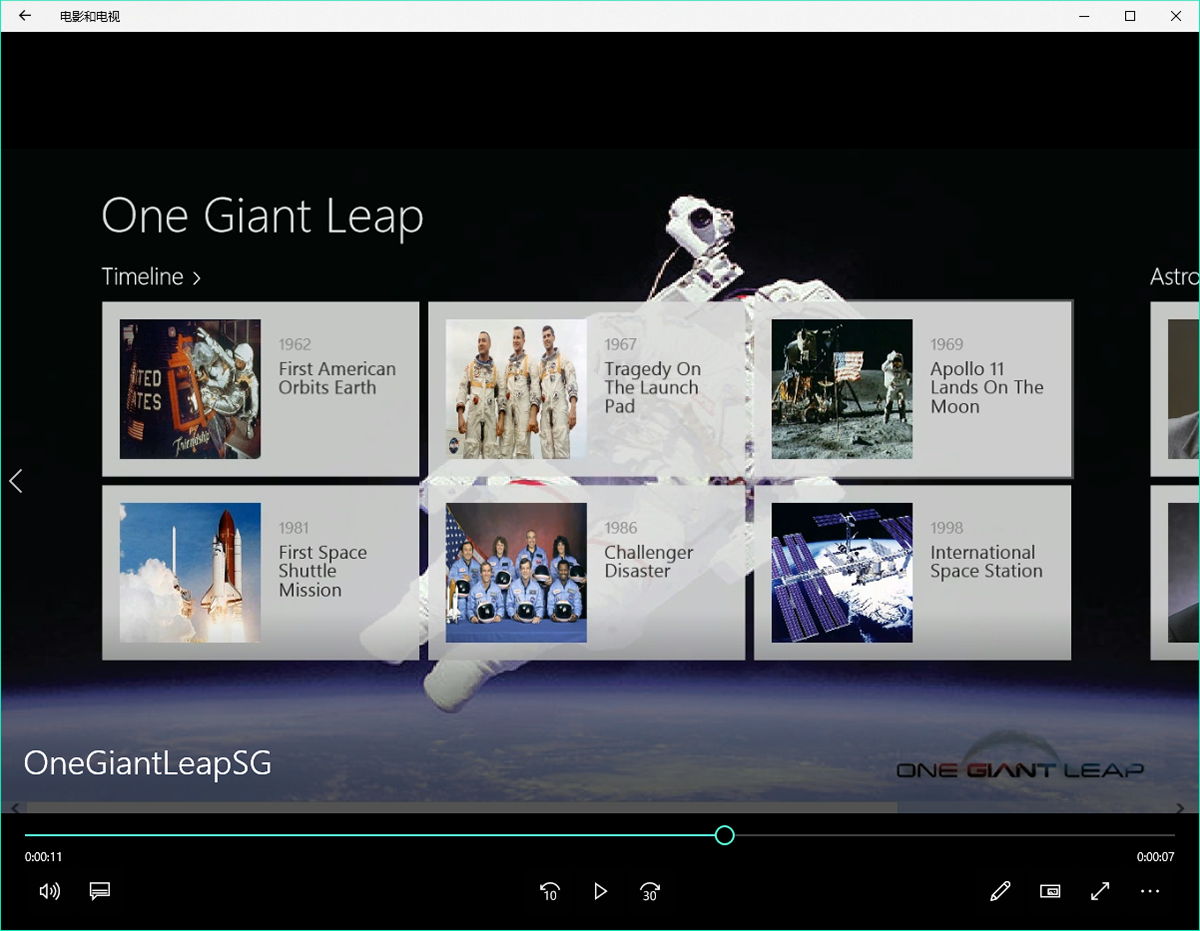Screen dimensions: 1200x931
Task: Click the elapsed time 0:00:11 label
Action: (44, 857)
